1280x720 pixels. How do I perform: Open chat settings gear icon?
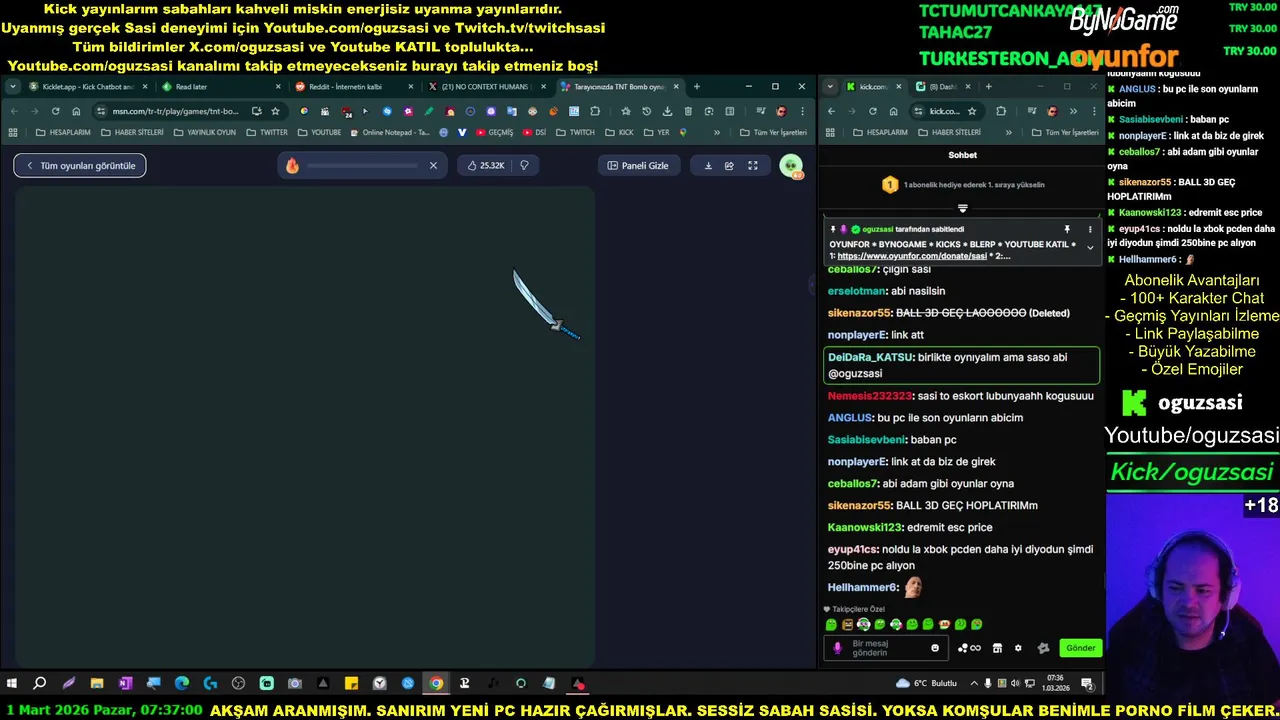1018,648
